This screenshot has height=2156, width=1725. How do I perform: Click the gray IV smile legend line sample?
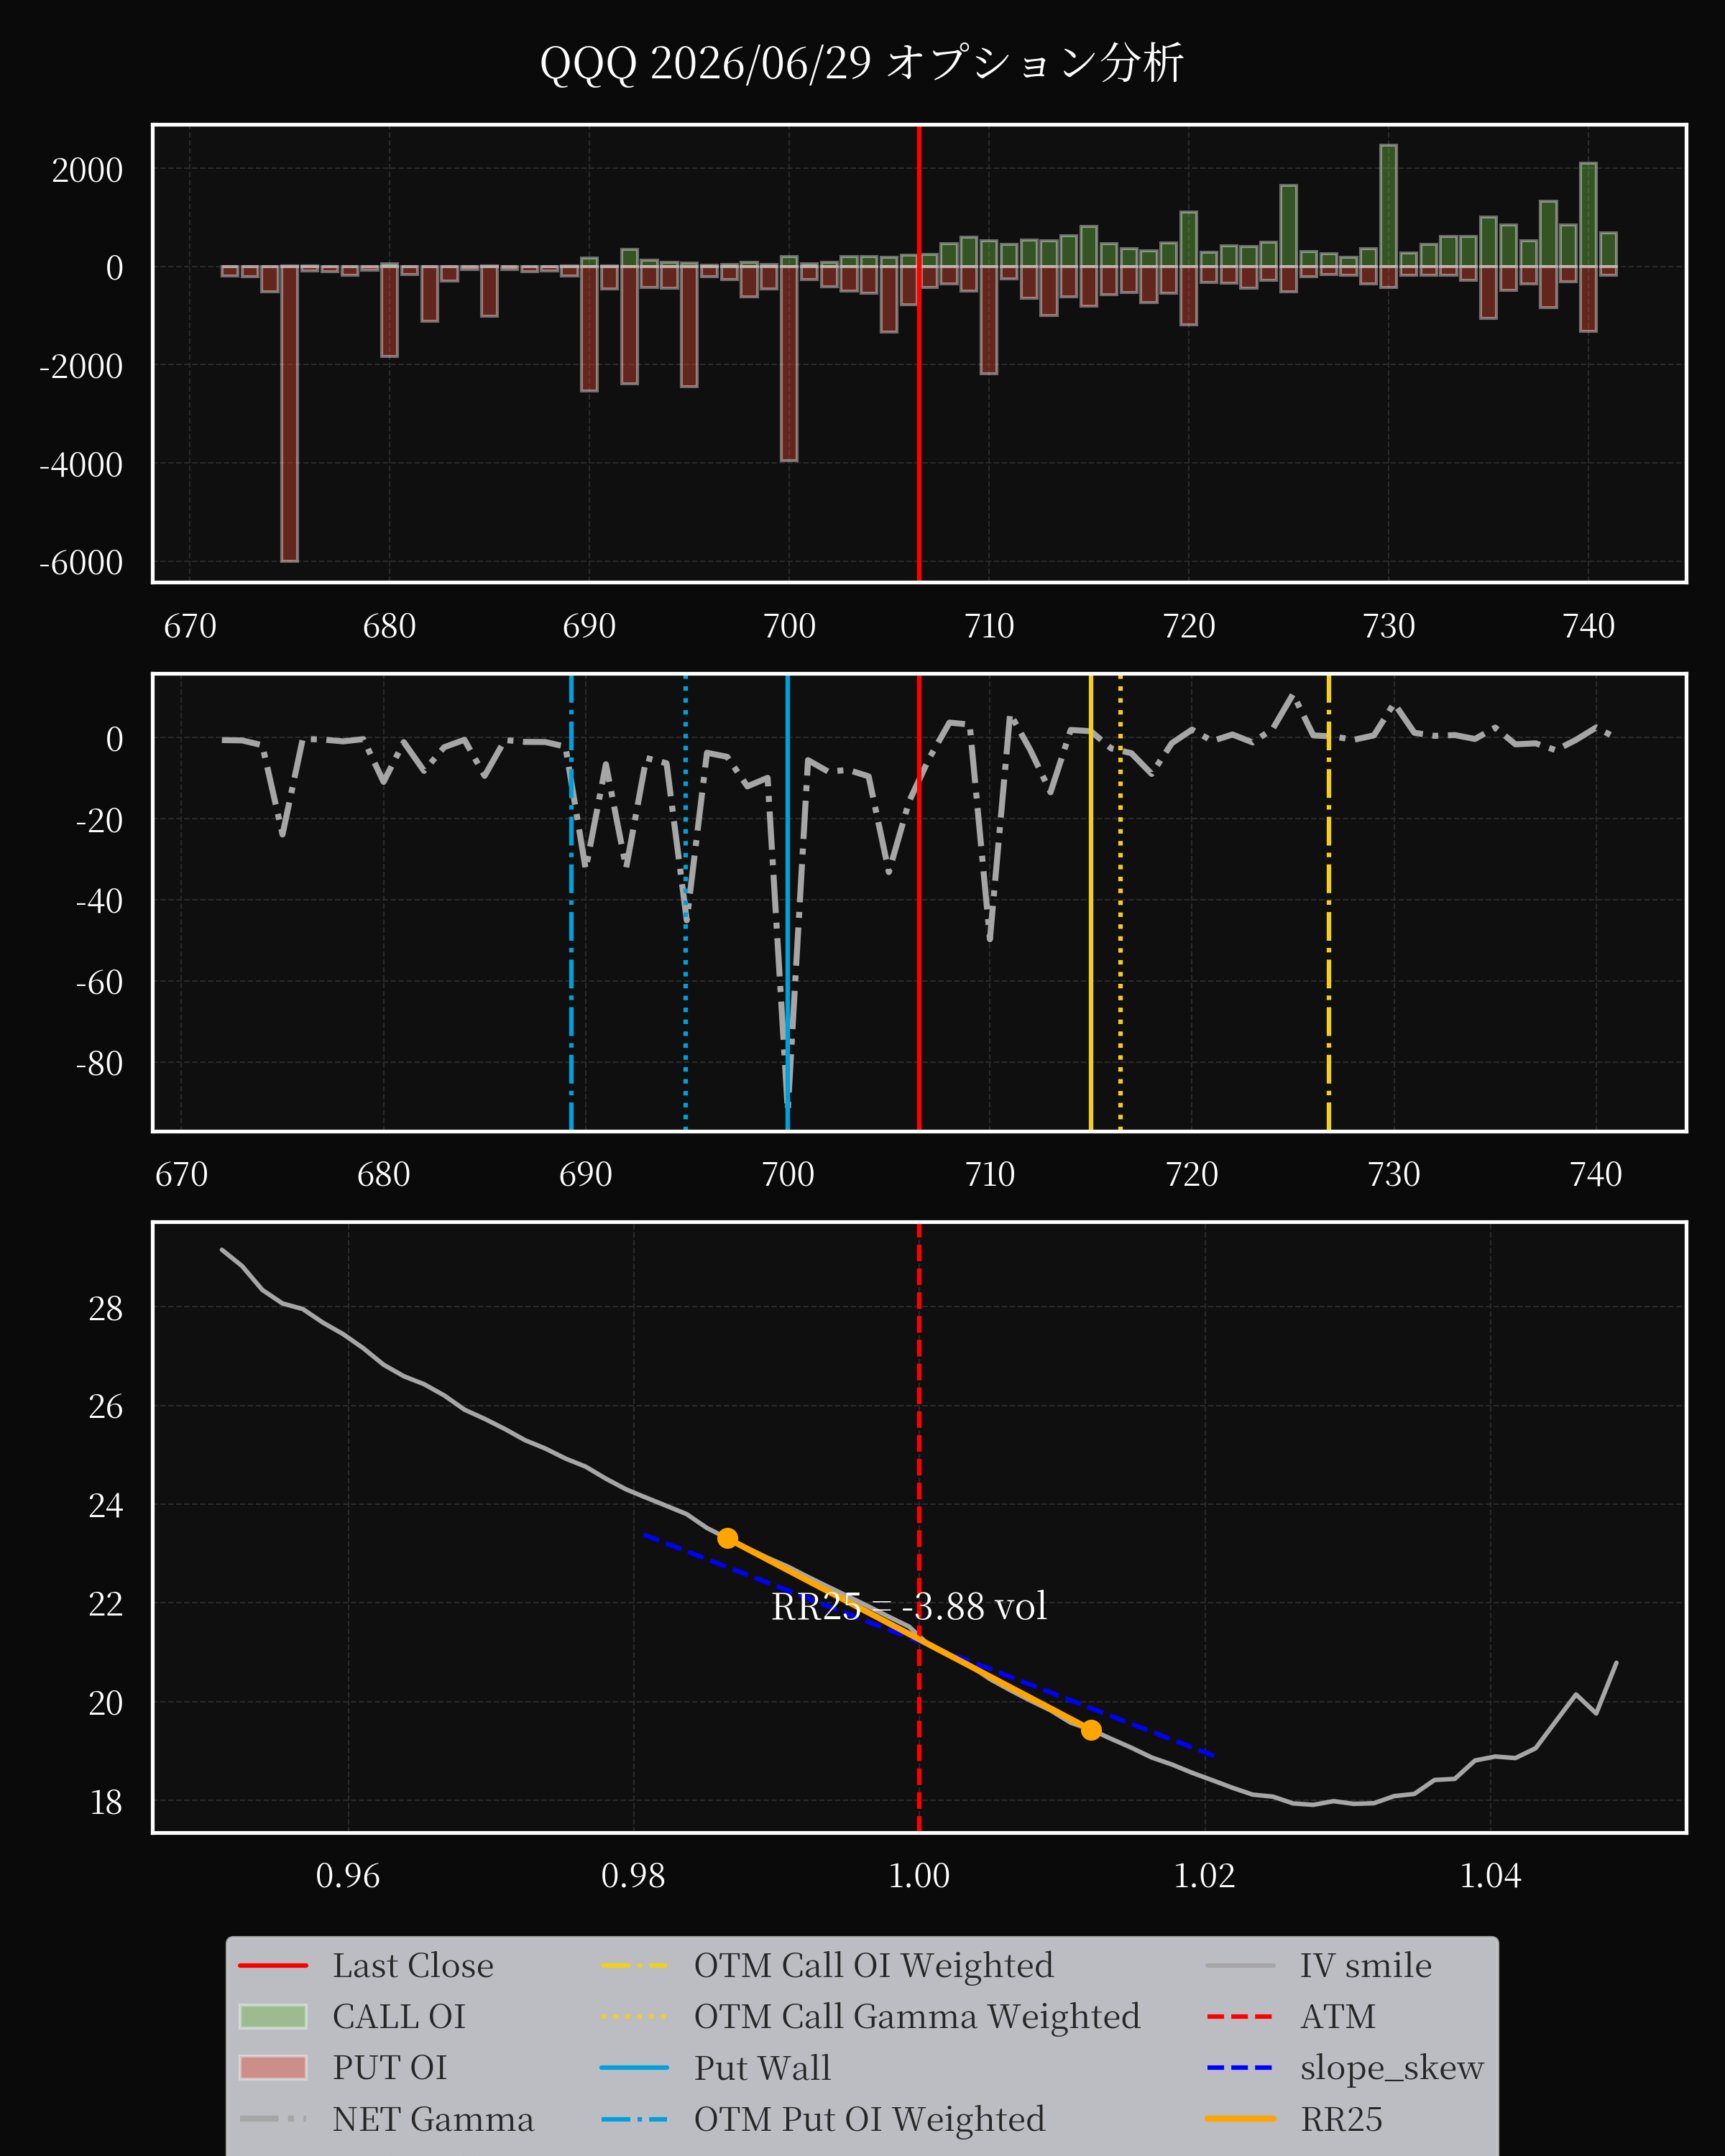tap(1240, 1966)
